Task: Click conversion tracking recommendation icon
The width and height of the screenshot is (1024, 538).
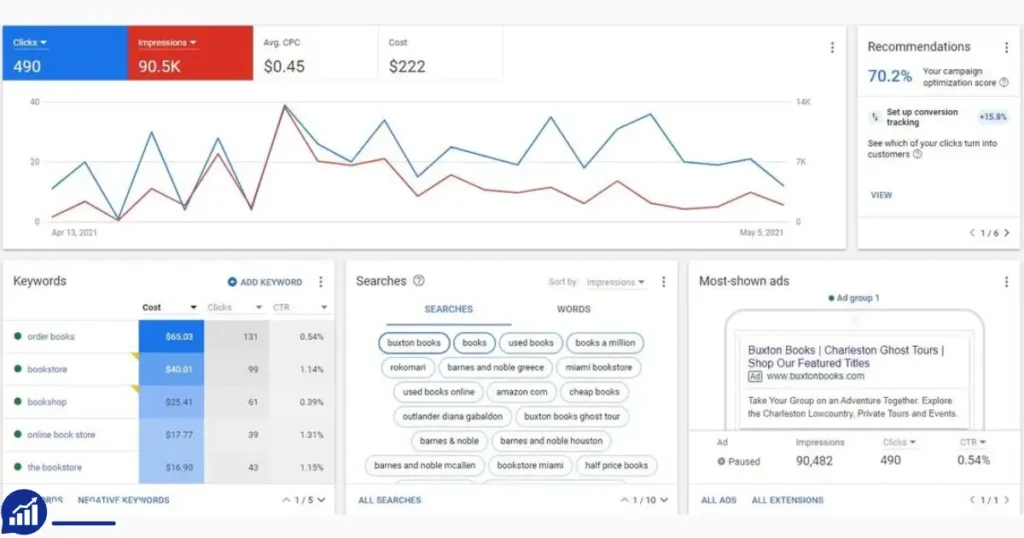Action: 875,117
